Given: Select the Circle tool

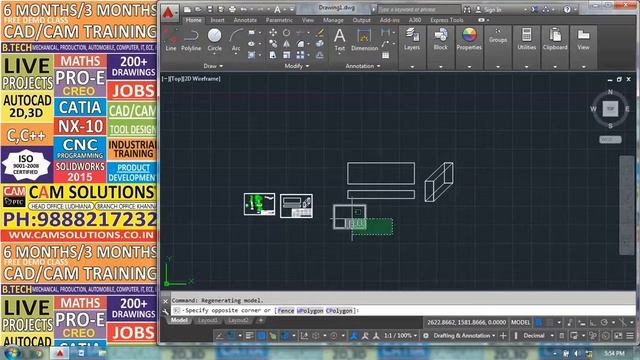Looking at the screenshot, I should point(214,40).
